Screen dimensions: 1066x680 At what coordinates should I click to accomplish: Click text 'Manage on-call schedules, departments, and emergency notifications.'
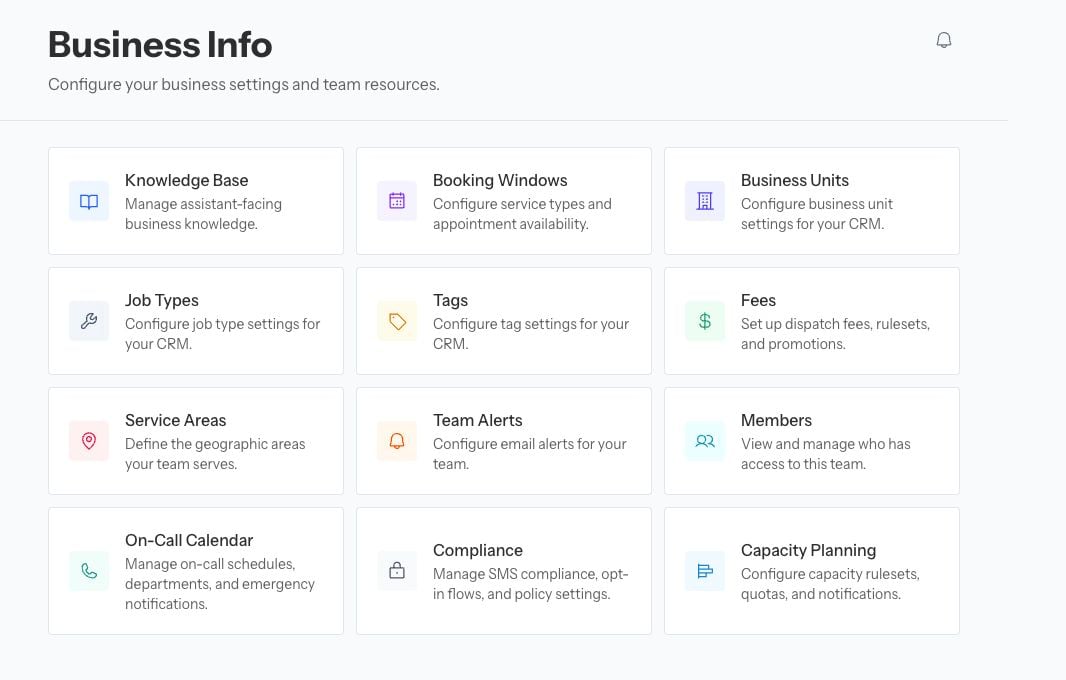220,583
